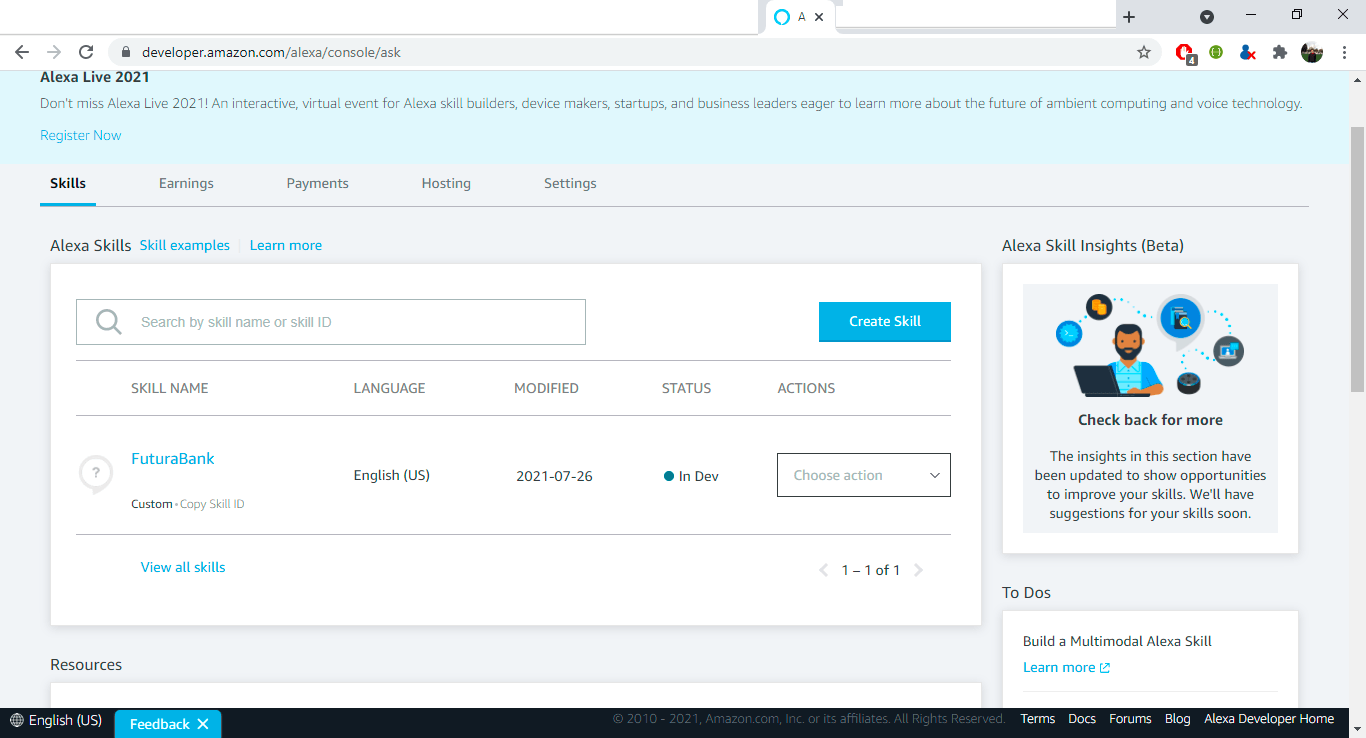This screenshot has height=738, width=1366.
Task: Open the Register Now link for Alexa Live
Action: [81, 135]
